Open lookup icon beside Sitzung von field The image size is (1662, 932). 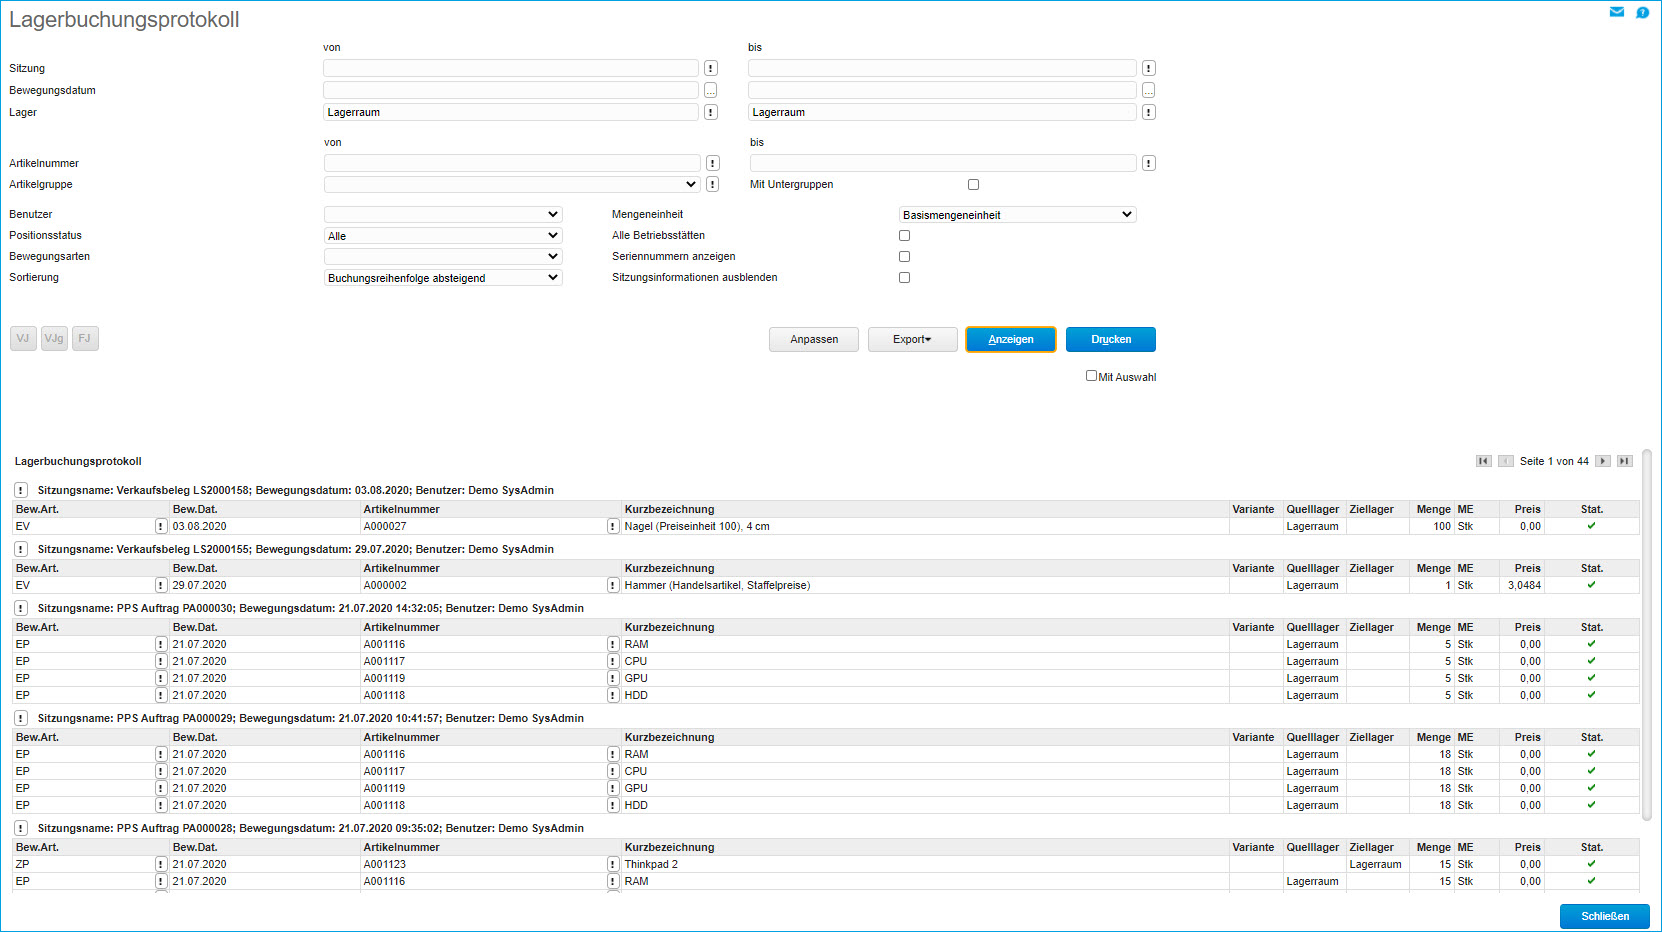pos(711,68)
